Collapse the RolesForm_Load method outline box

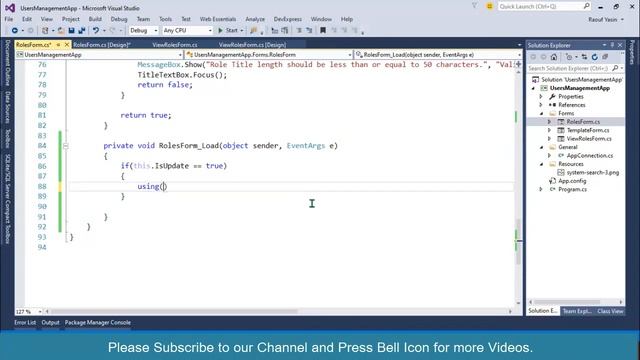[66, 146]
